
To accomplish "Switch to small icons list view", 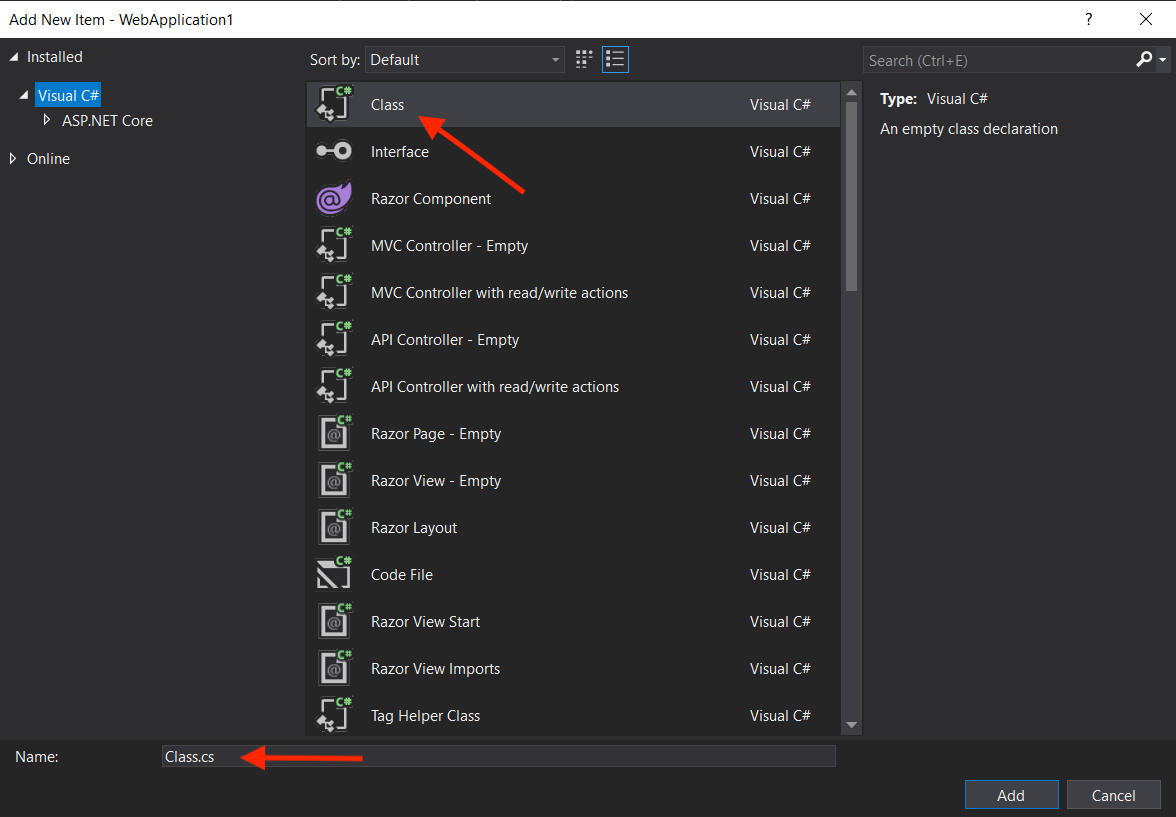I will pyautogui.click(x=615, y=59).
